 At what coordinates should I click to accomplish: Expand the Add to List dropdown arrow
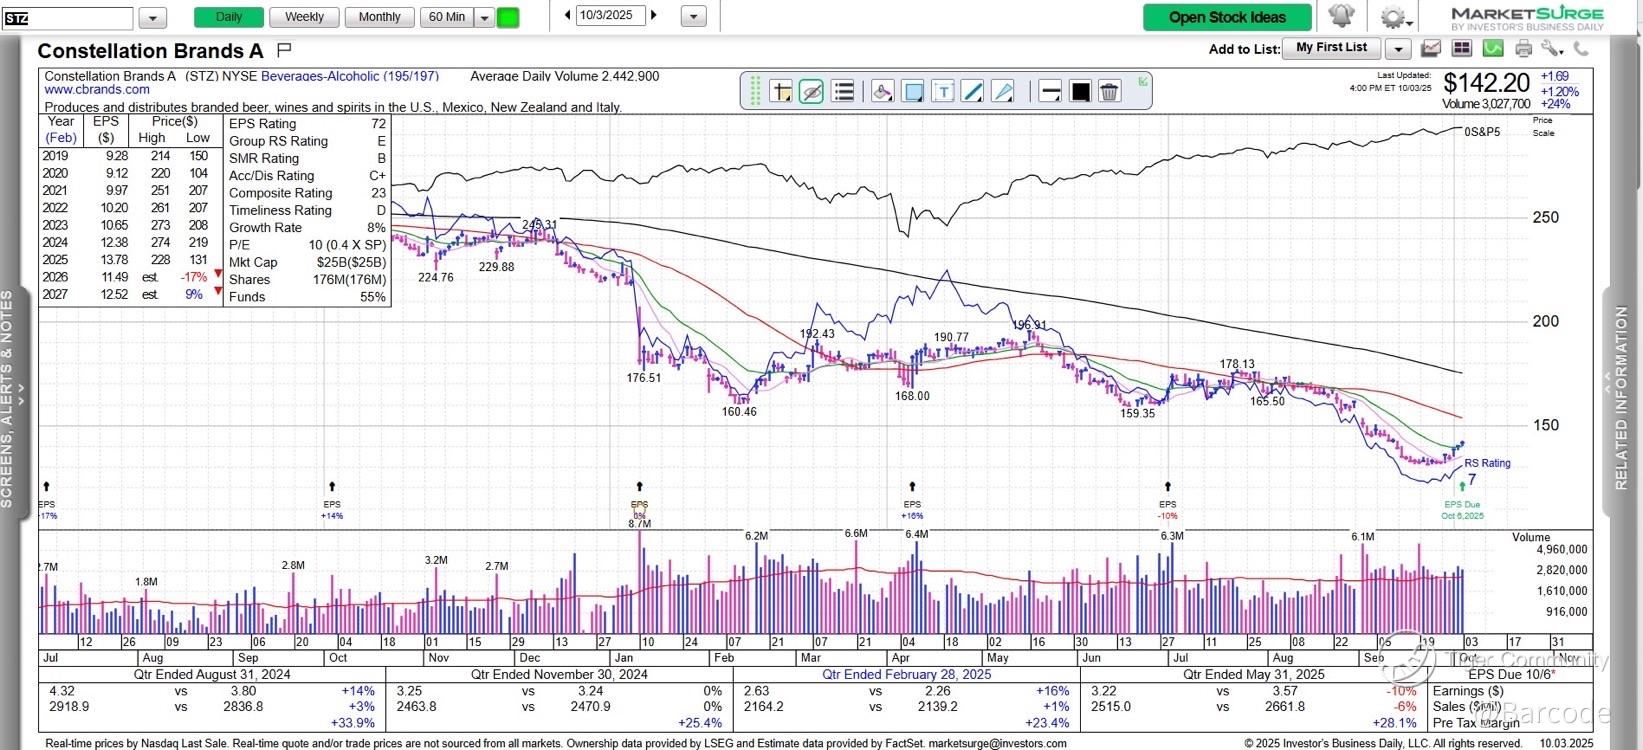click(x=1398, y=48)
